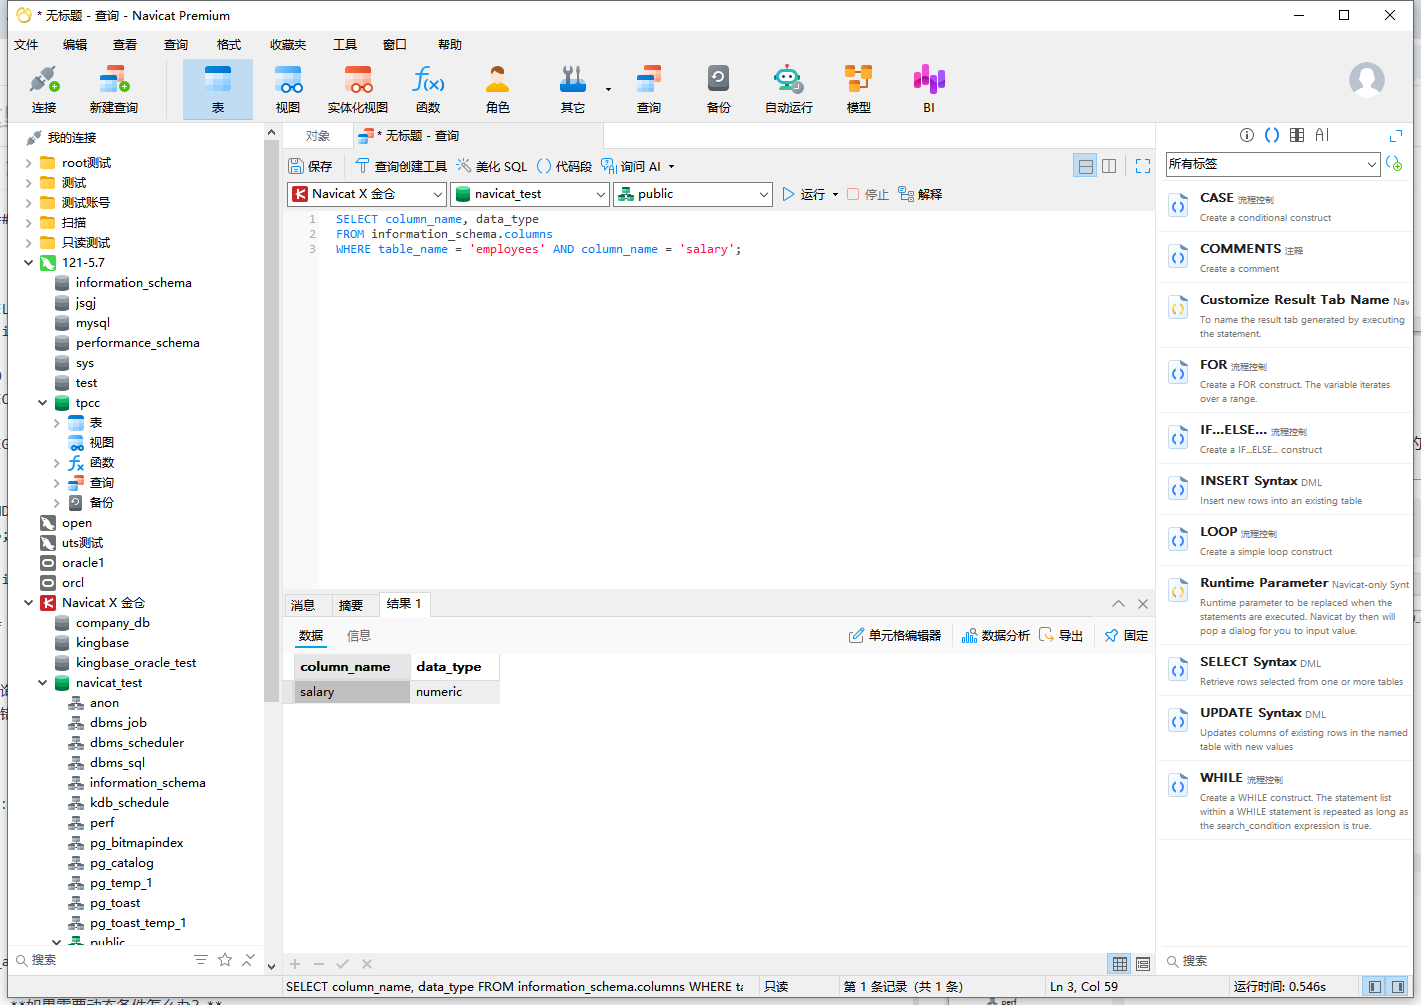Click the create new snippet icon
Image resolution: width=1421 pixels, height=1005 pixels.
click(1394, 163)
